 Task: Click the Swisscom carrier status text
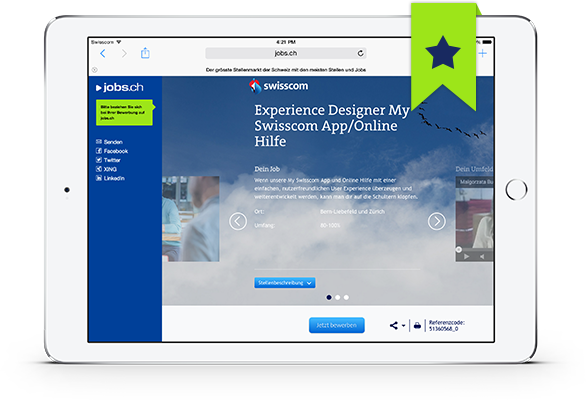tap(102, 42)
